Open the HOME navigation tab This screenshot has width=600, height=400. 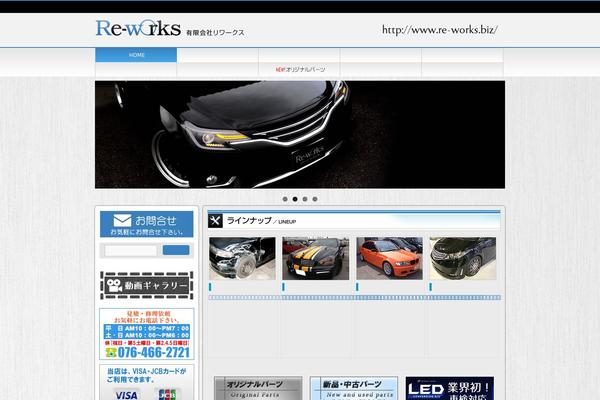click(x=136, y=55)
